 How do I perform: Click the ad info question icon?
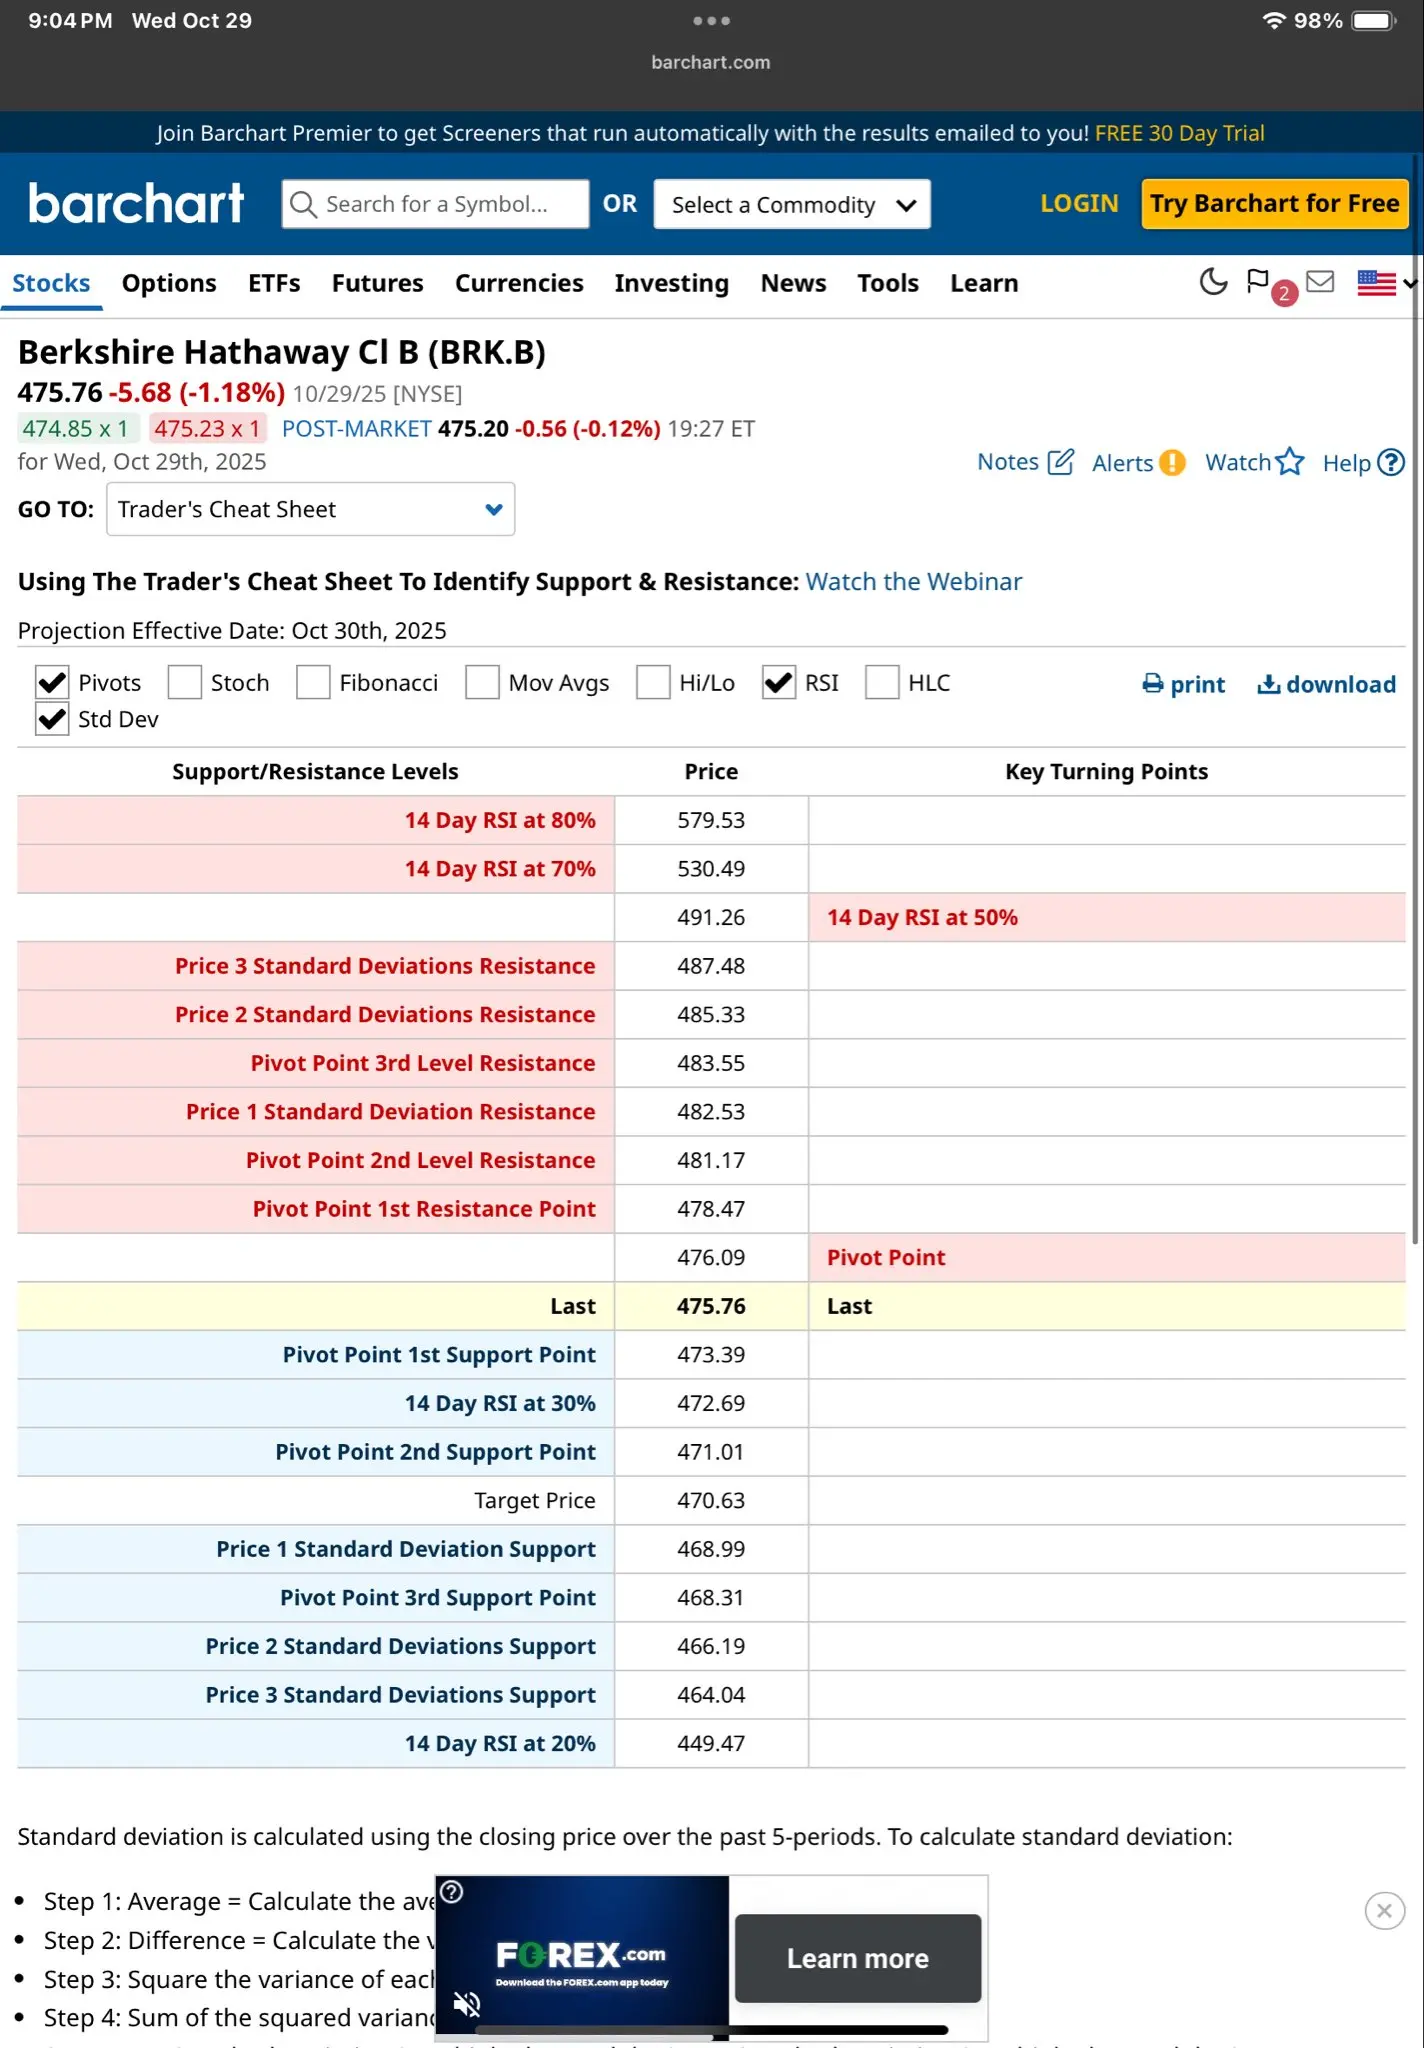(x=452, y=1892)
